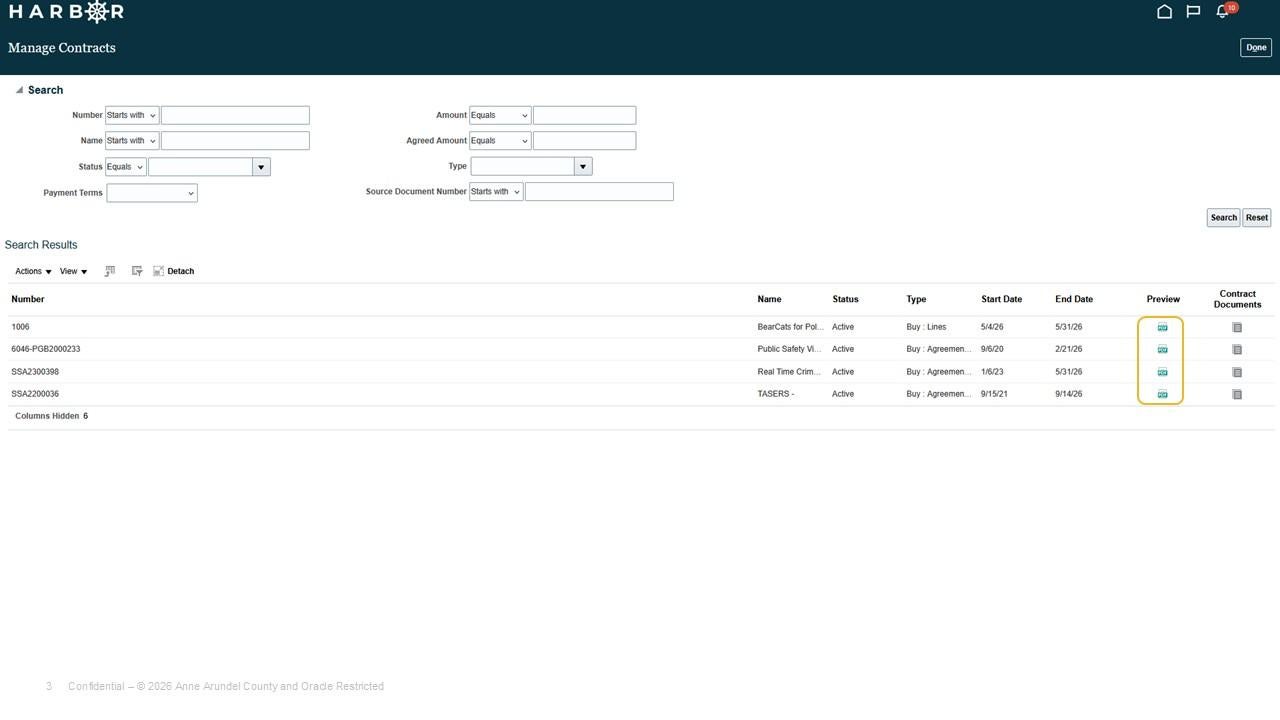This screenshot has width=1280, height=720.
Task: Focus the Type value field
Action: (522, 166)
